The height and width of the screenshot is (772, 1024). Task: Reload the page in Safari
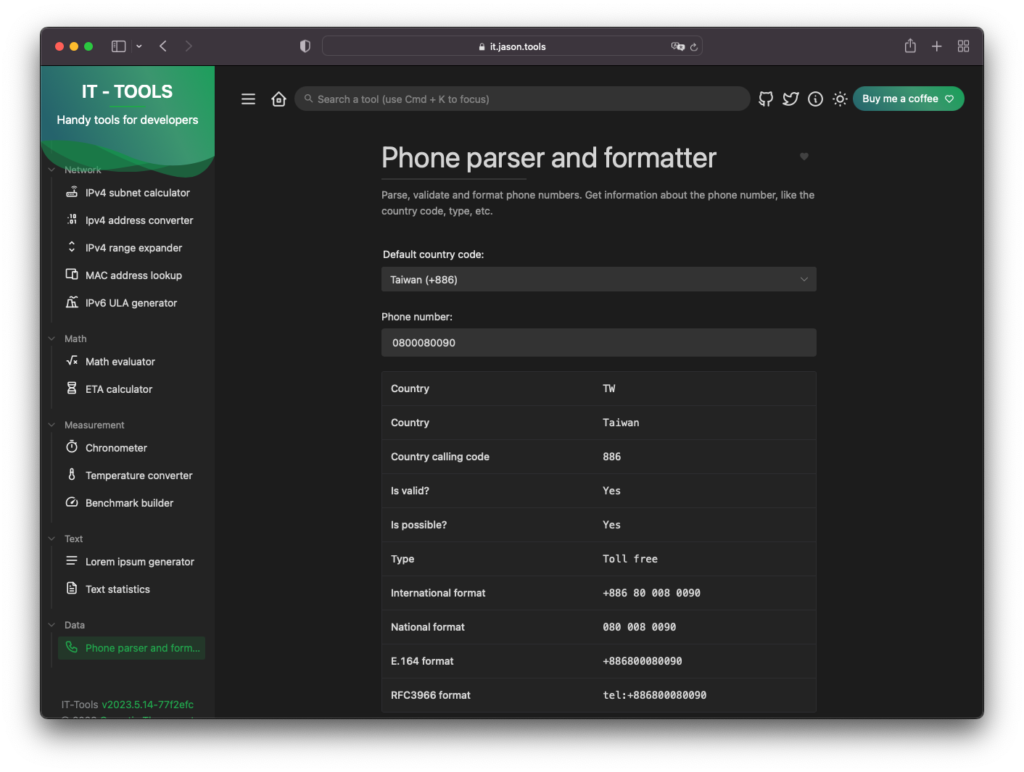[x=694, y=46]
